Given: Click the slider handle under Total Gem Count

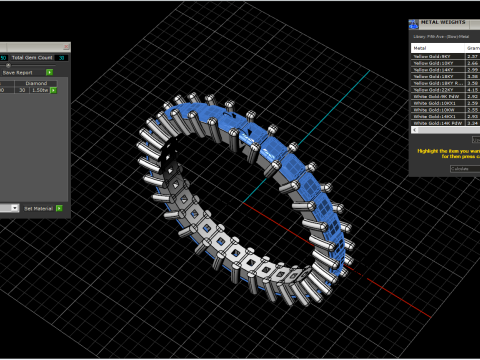Looking at the screenshot, I should 8,65.
